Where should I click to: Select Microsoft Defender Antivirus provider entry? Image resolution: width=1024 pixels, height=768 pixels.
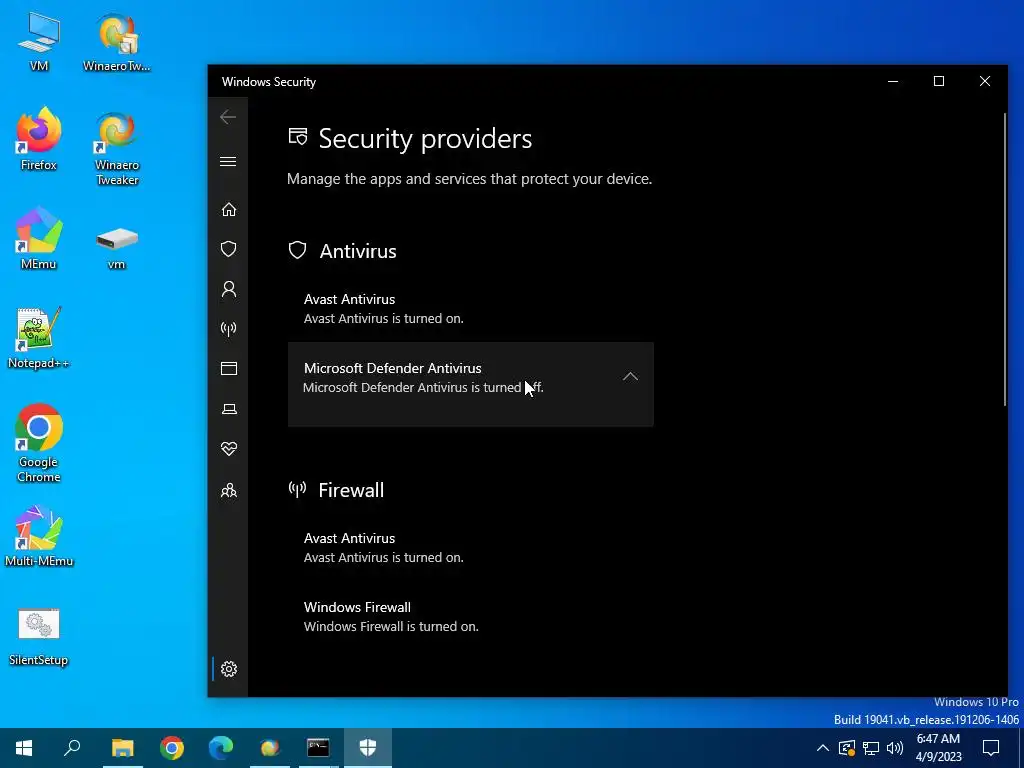click(471, 384)
